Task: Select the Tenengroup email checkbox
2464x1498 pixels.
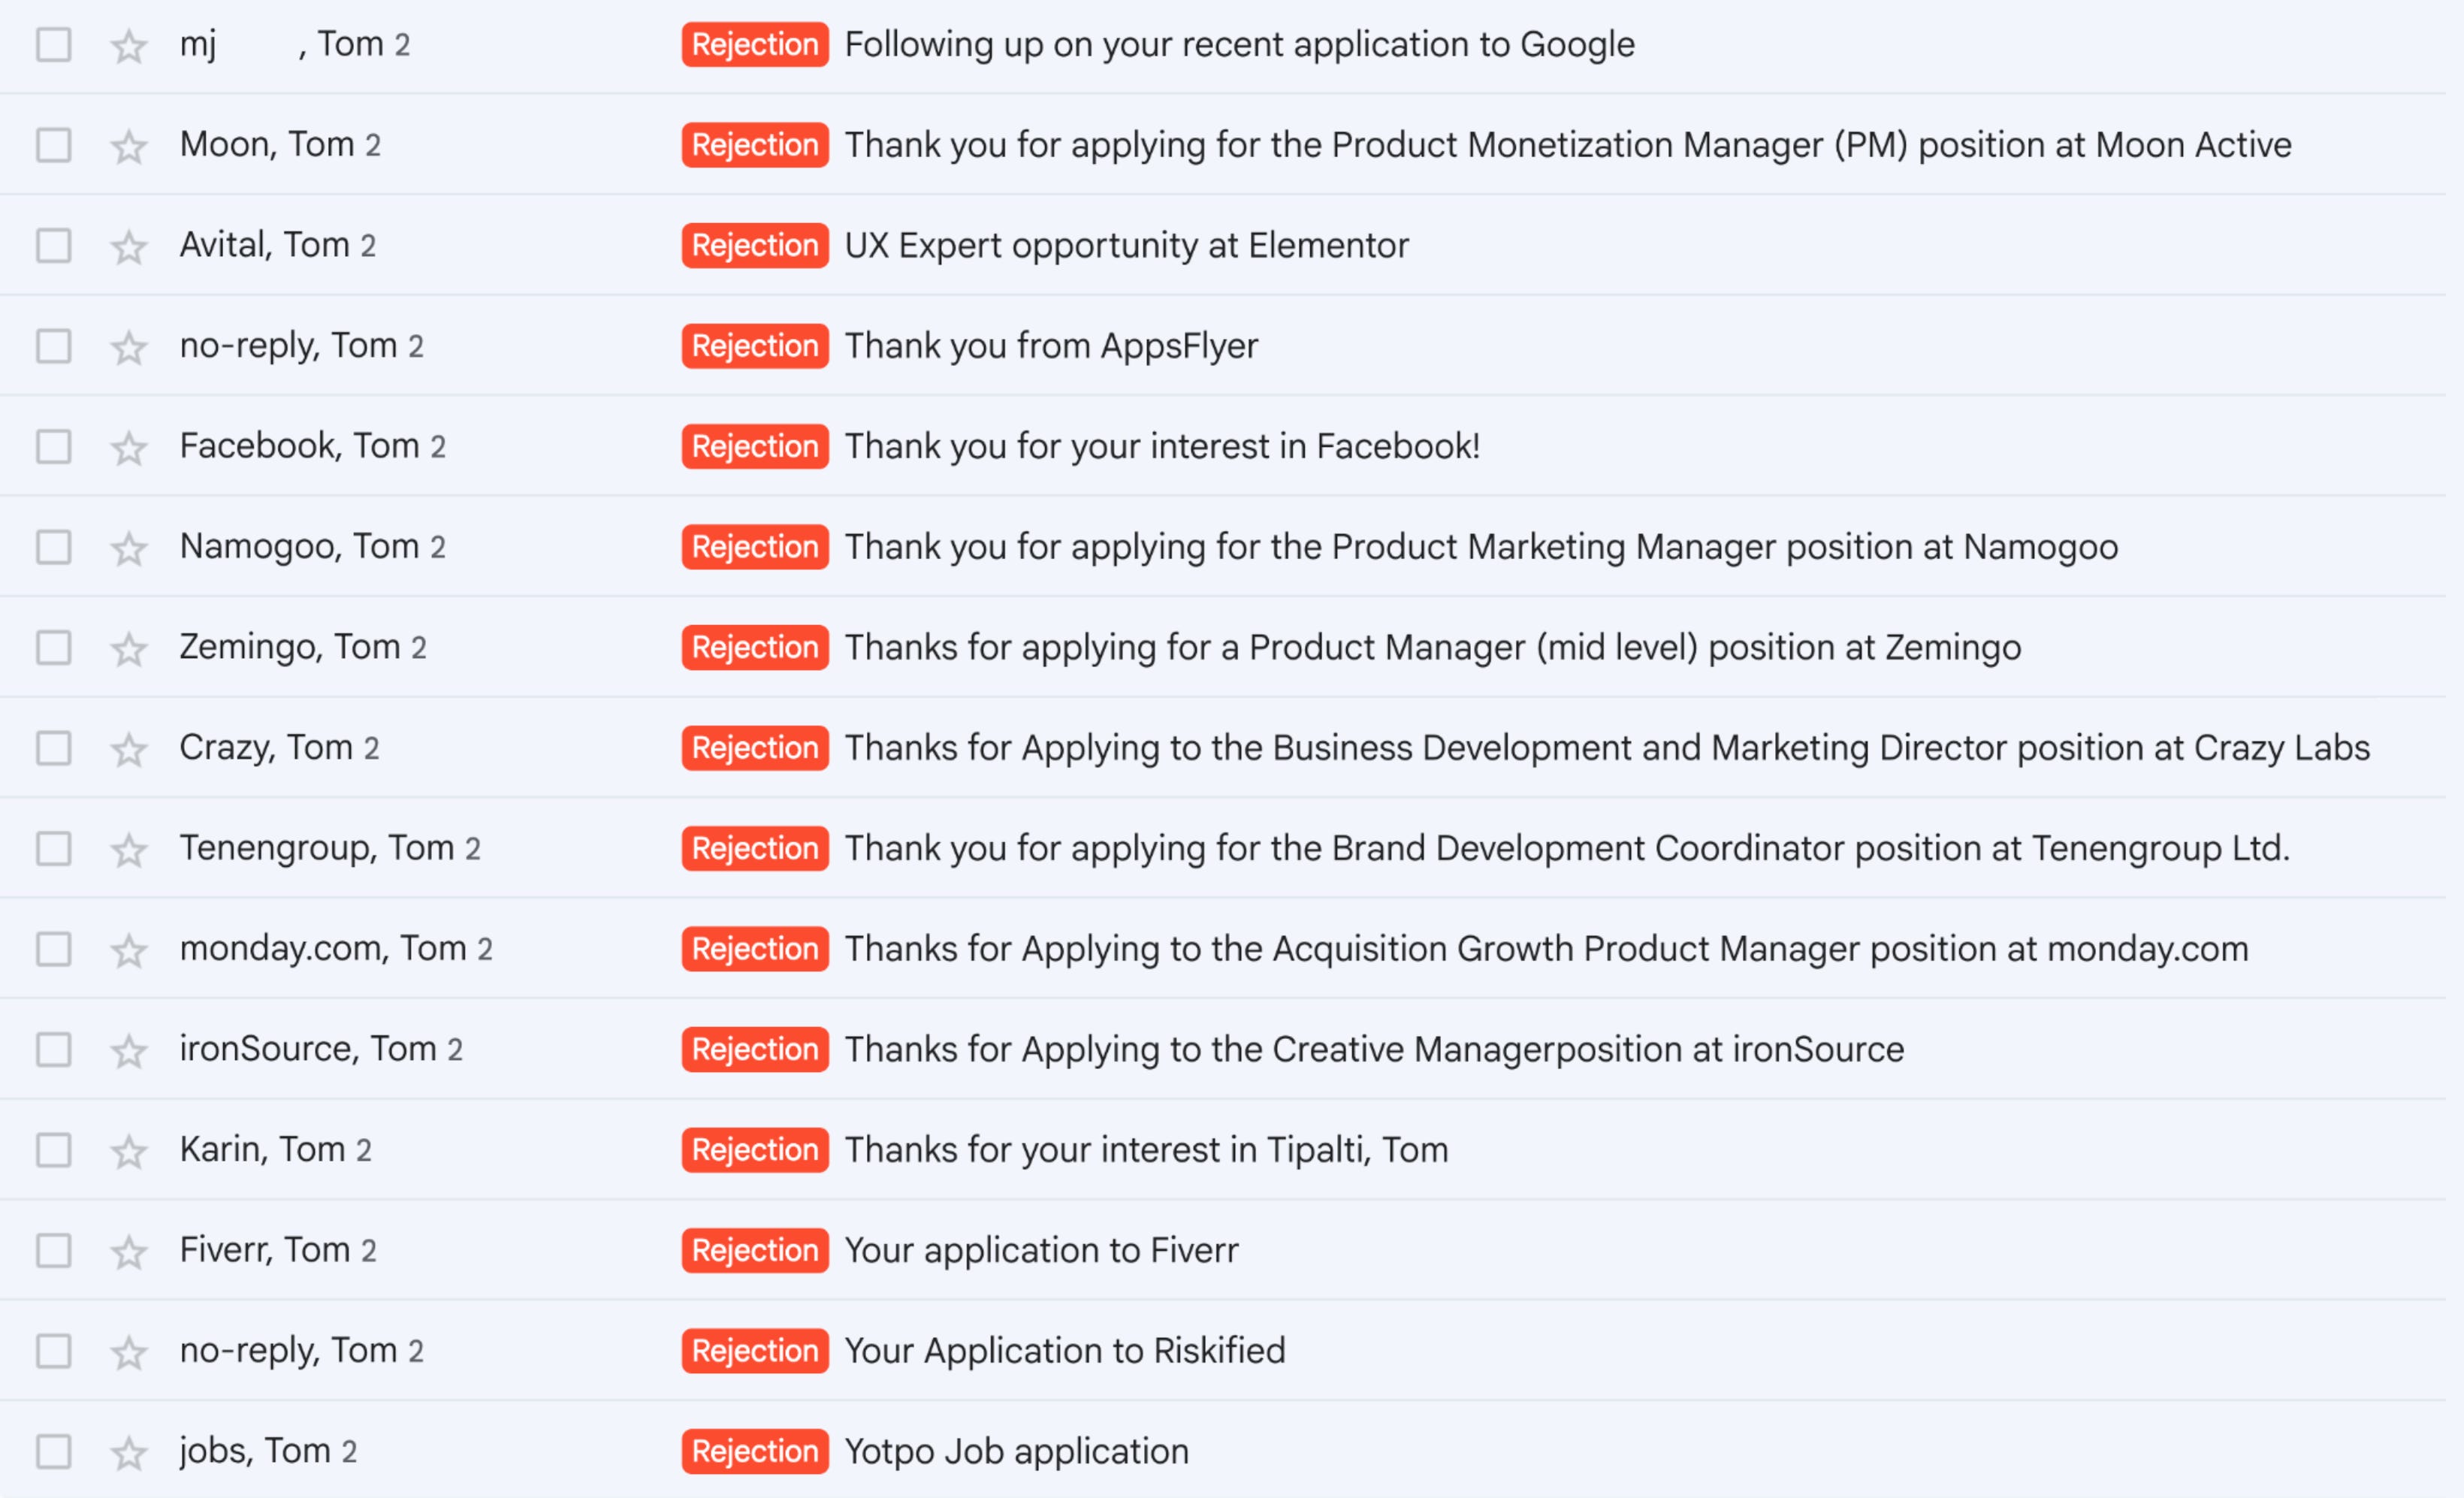Action: coord(54,848)
